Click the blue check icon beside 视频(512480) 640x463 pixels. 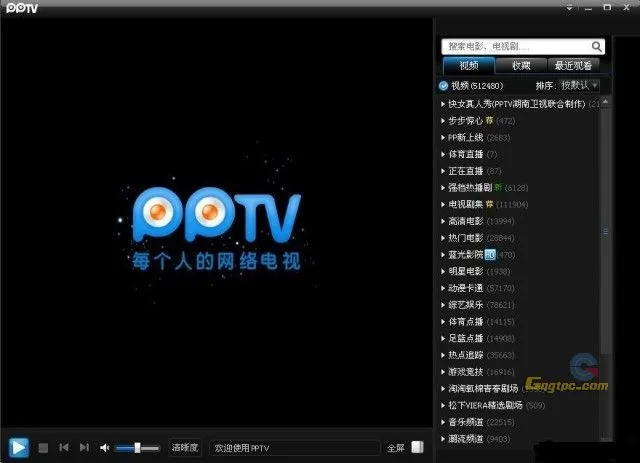[x=443, y=86]
